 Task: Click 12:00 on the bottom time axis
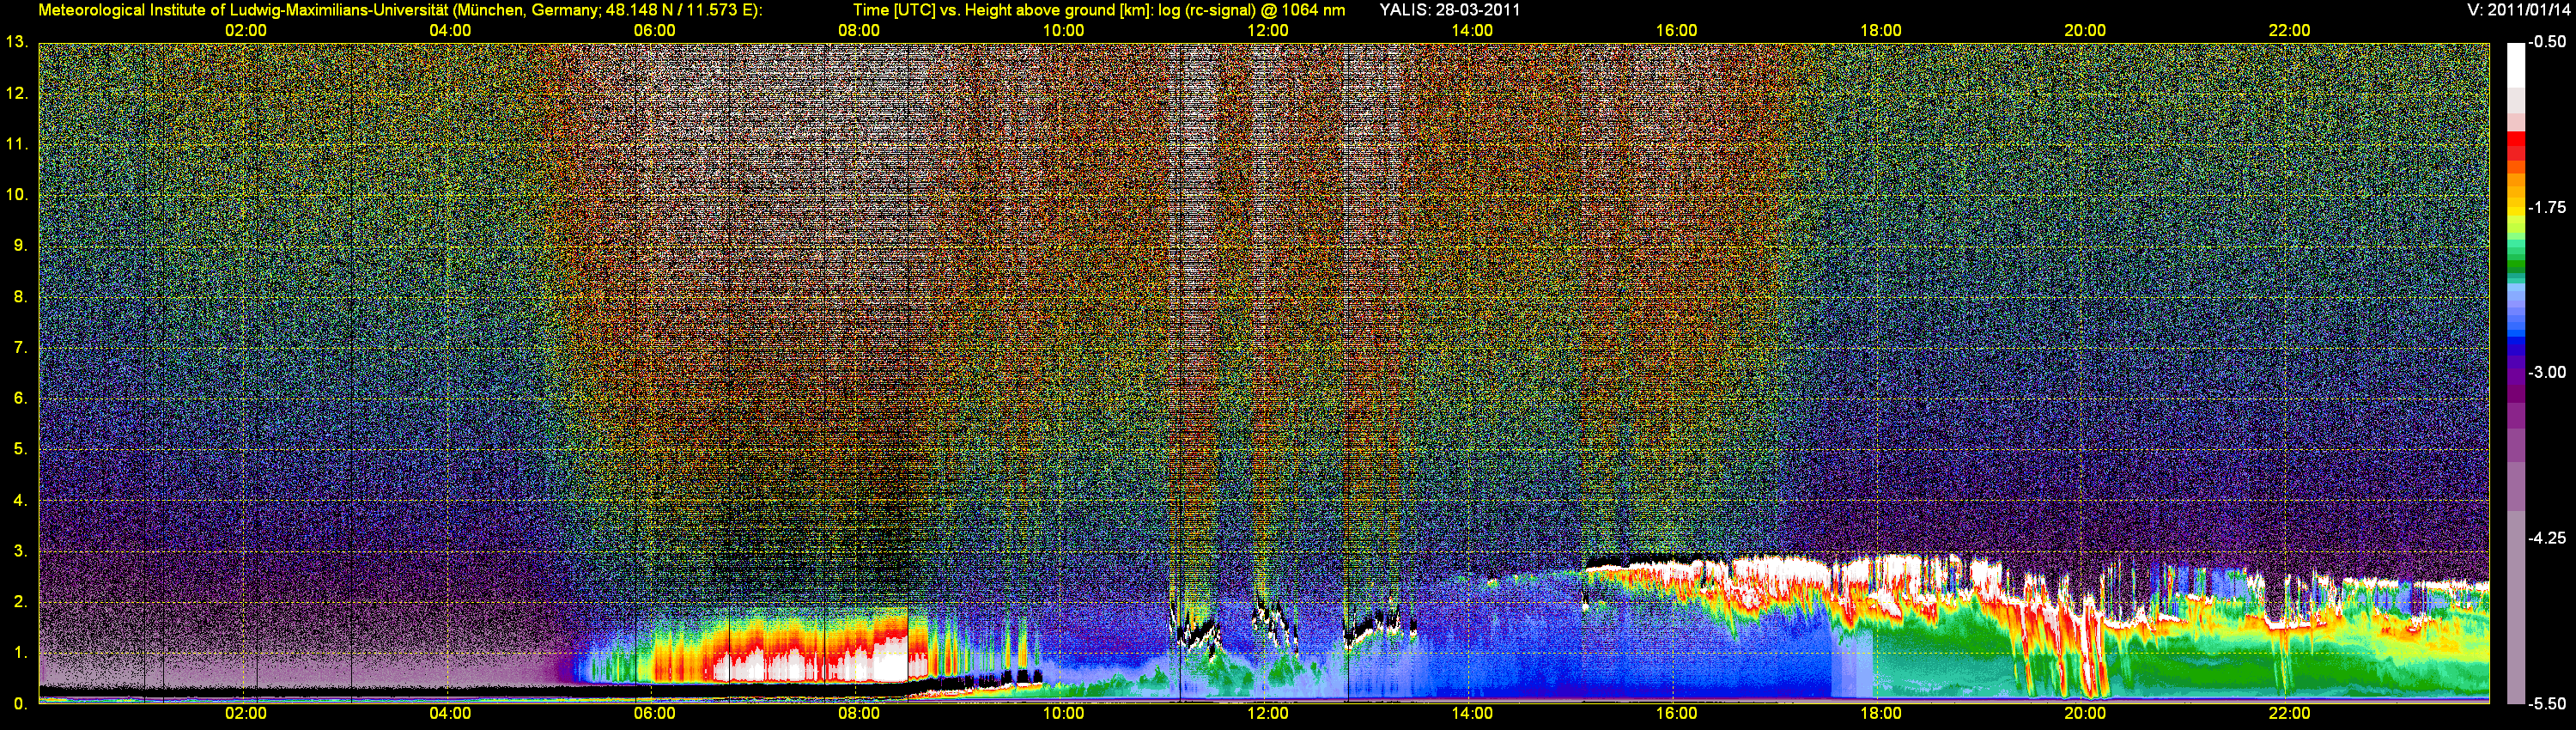(x=1268, y=713)
